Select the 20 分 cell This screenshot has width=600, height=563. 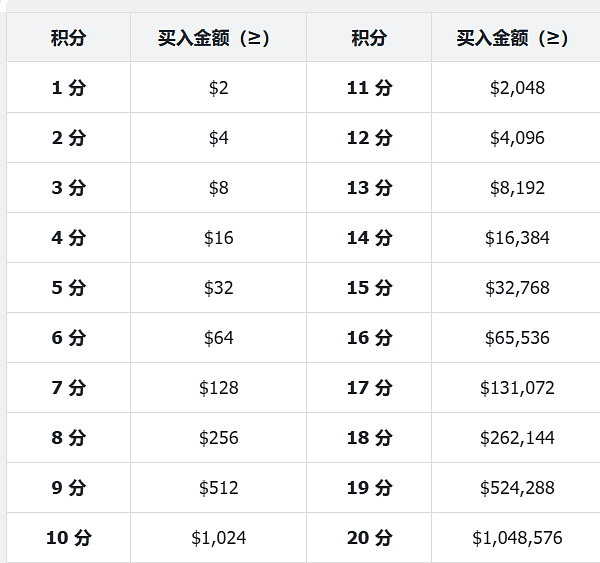point(369,538)
